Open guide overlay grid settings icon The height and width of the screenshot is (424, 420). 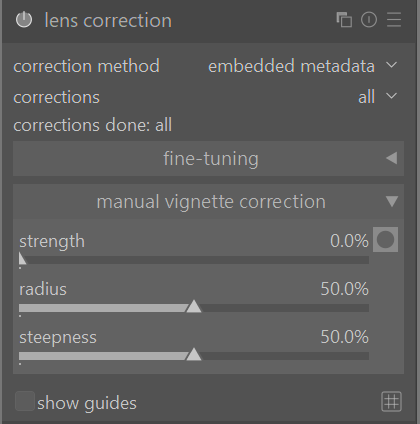point(391,401)
